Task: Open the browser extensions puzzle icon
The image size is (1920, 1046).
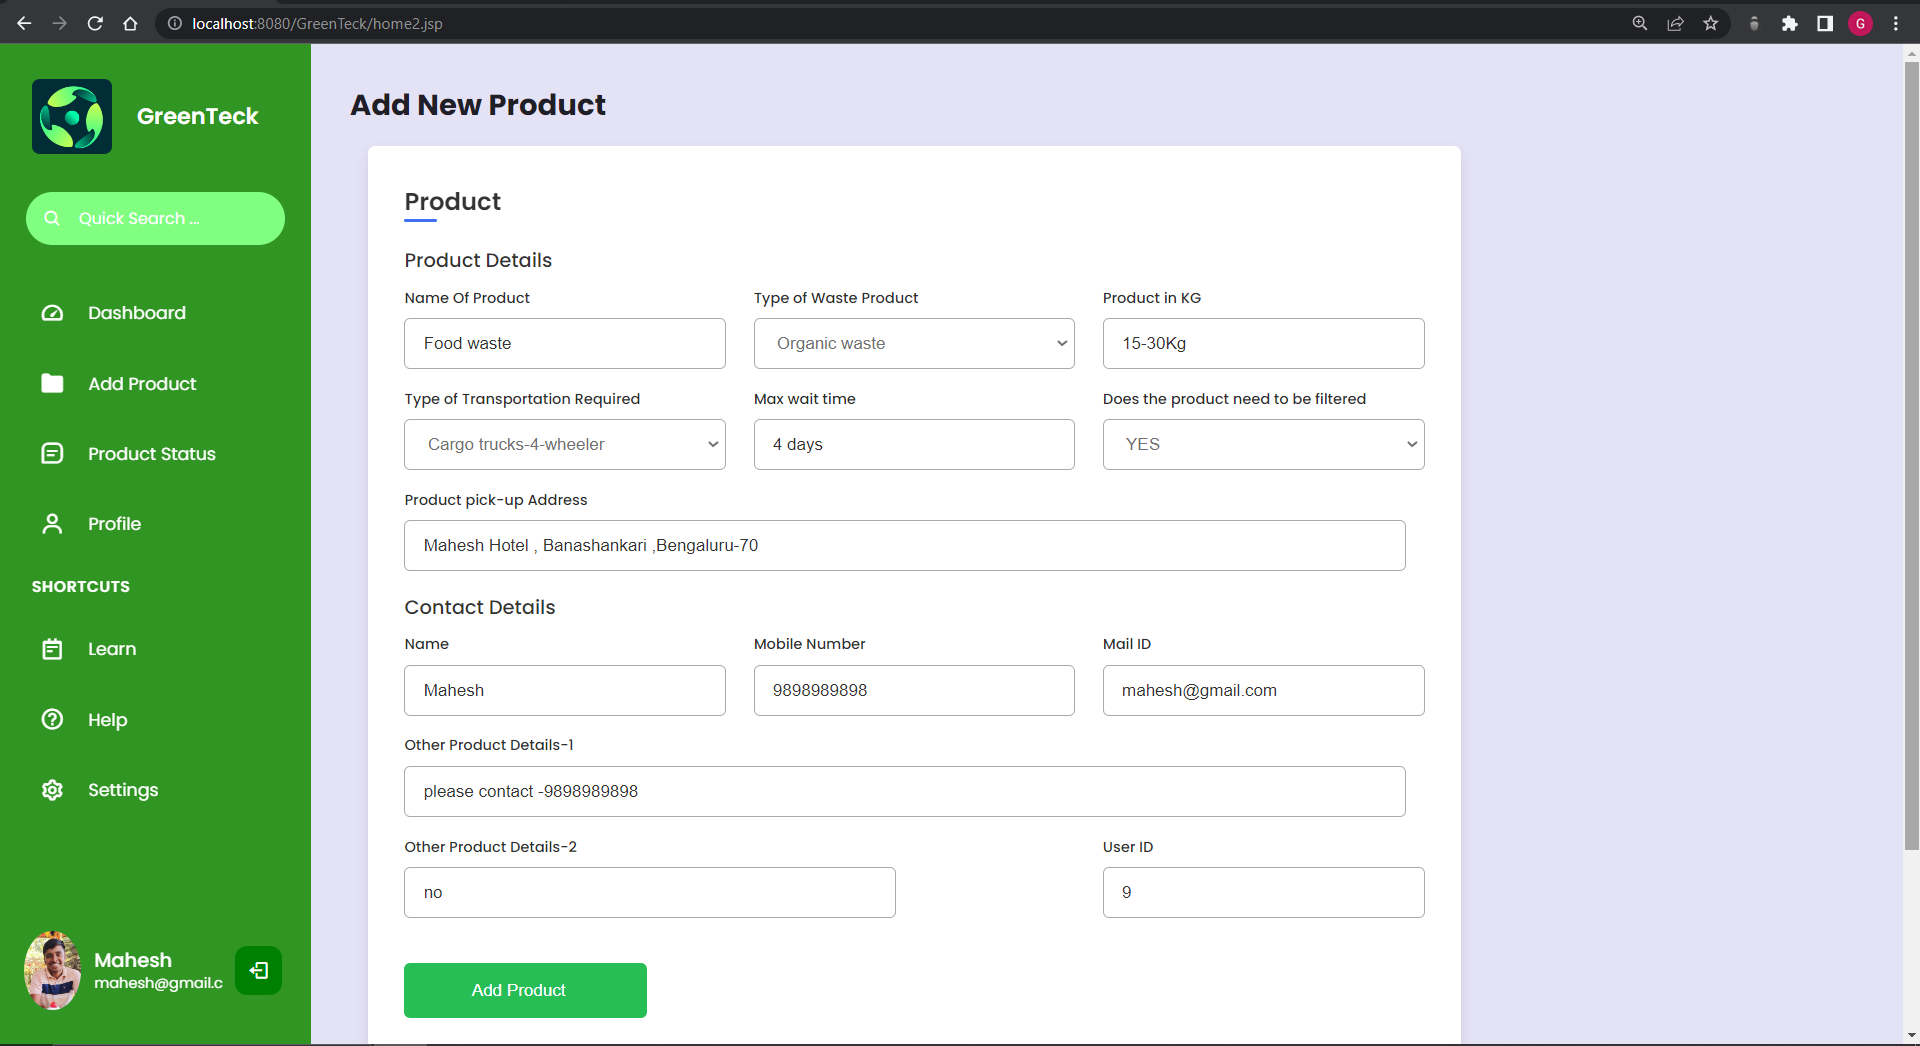Action: point(1790,23)
